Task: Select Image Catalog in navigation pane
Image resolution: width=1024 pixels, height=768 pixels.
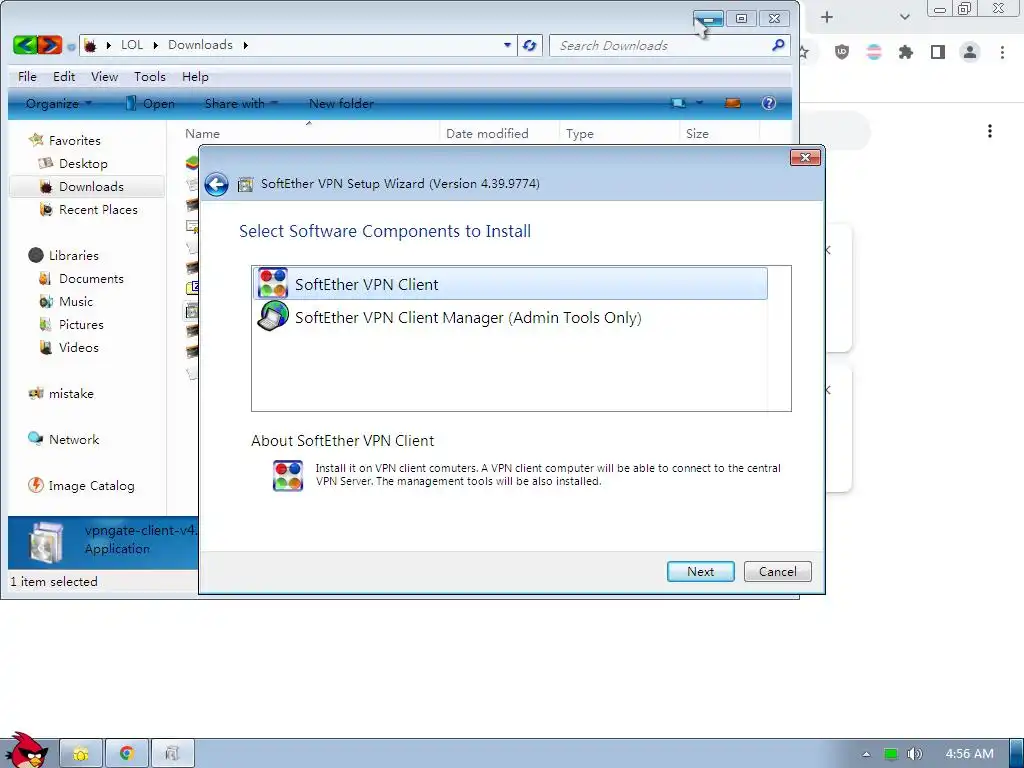Action: 91,485
